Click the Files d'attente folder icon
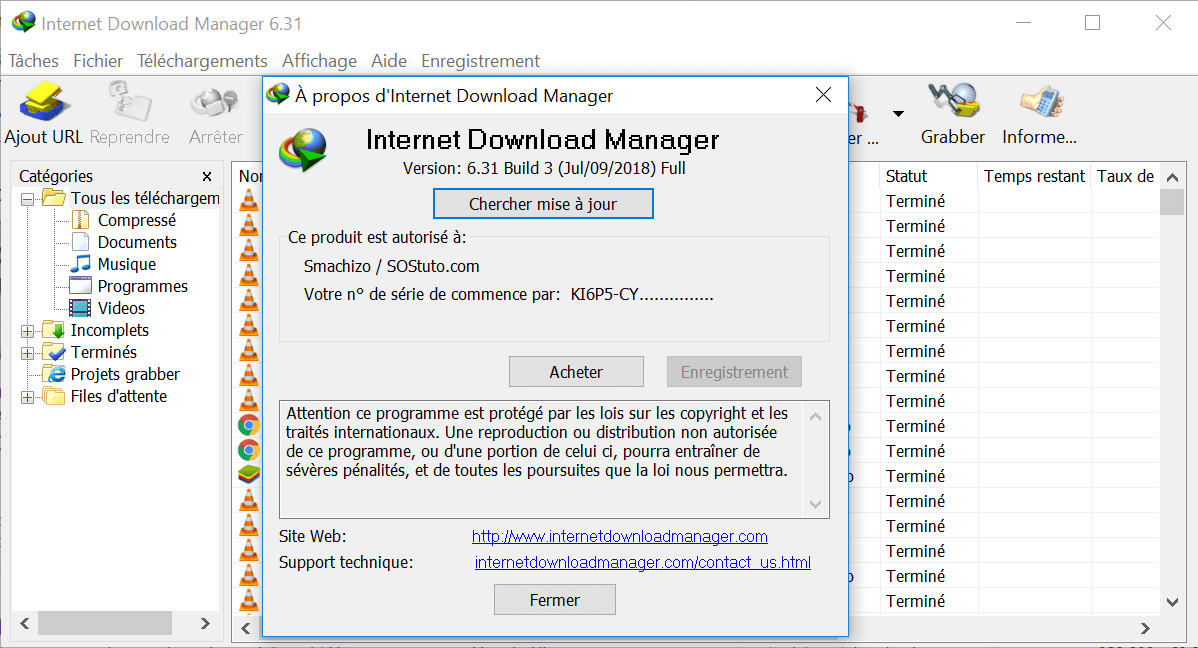 (x=53, y=396)
